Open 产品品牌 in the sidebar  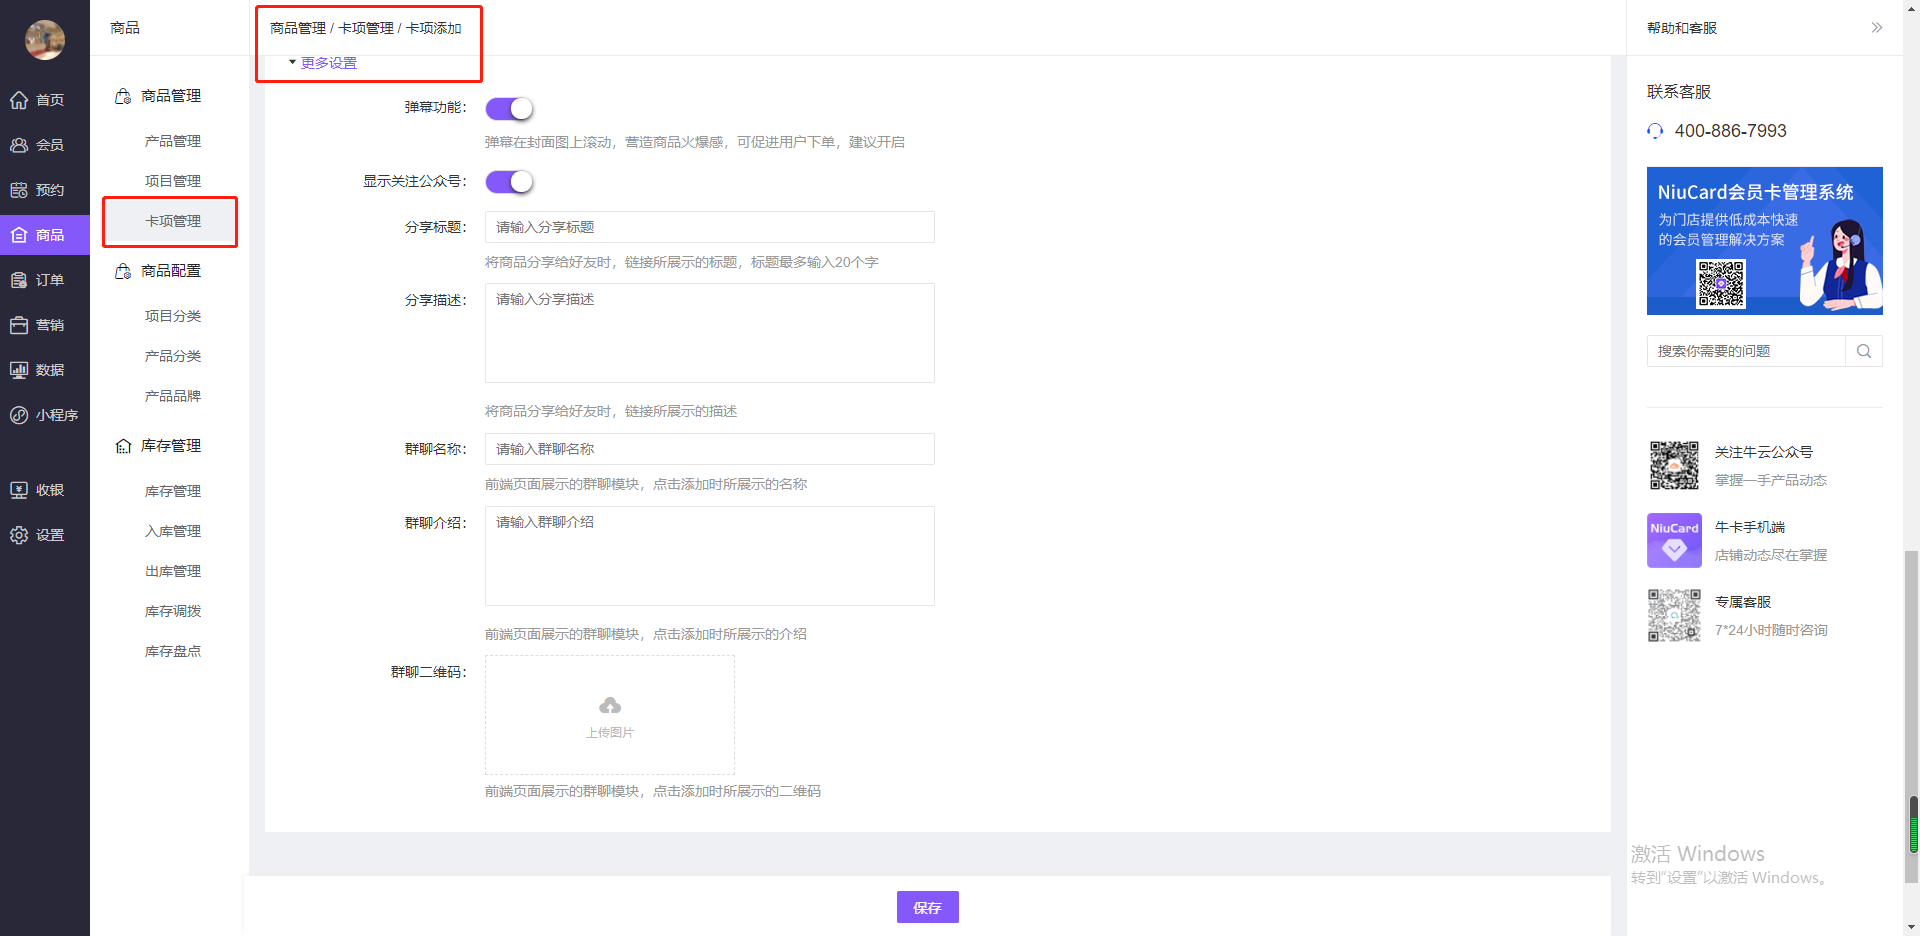173,396
